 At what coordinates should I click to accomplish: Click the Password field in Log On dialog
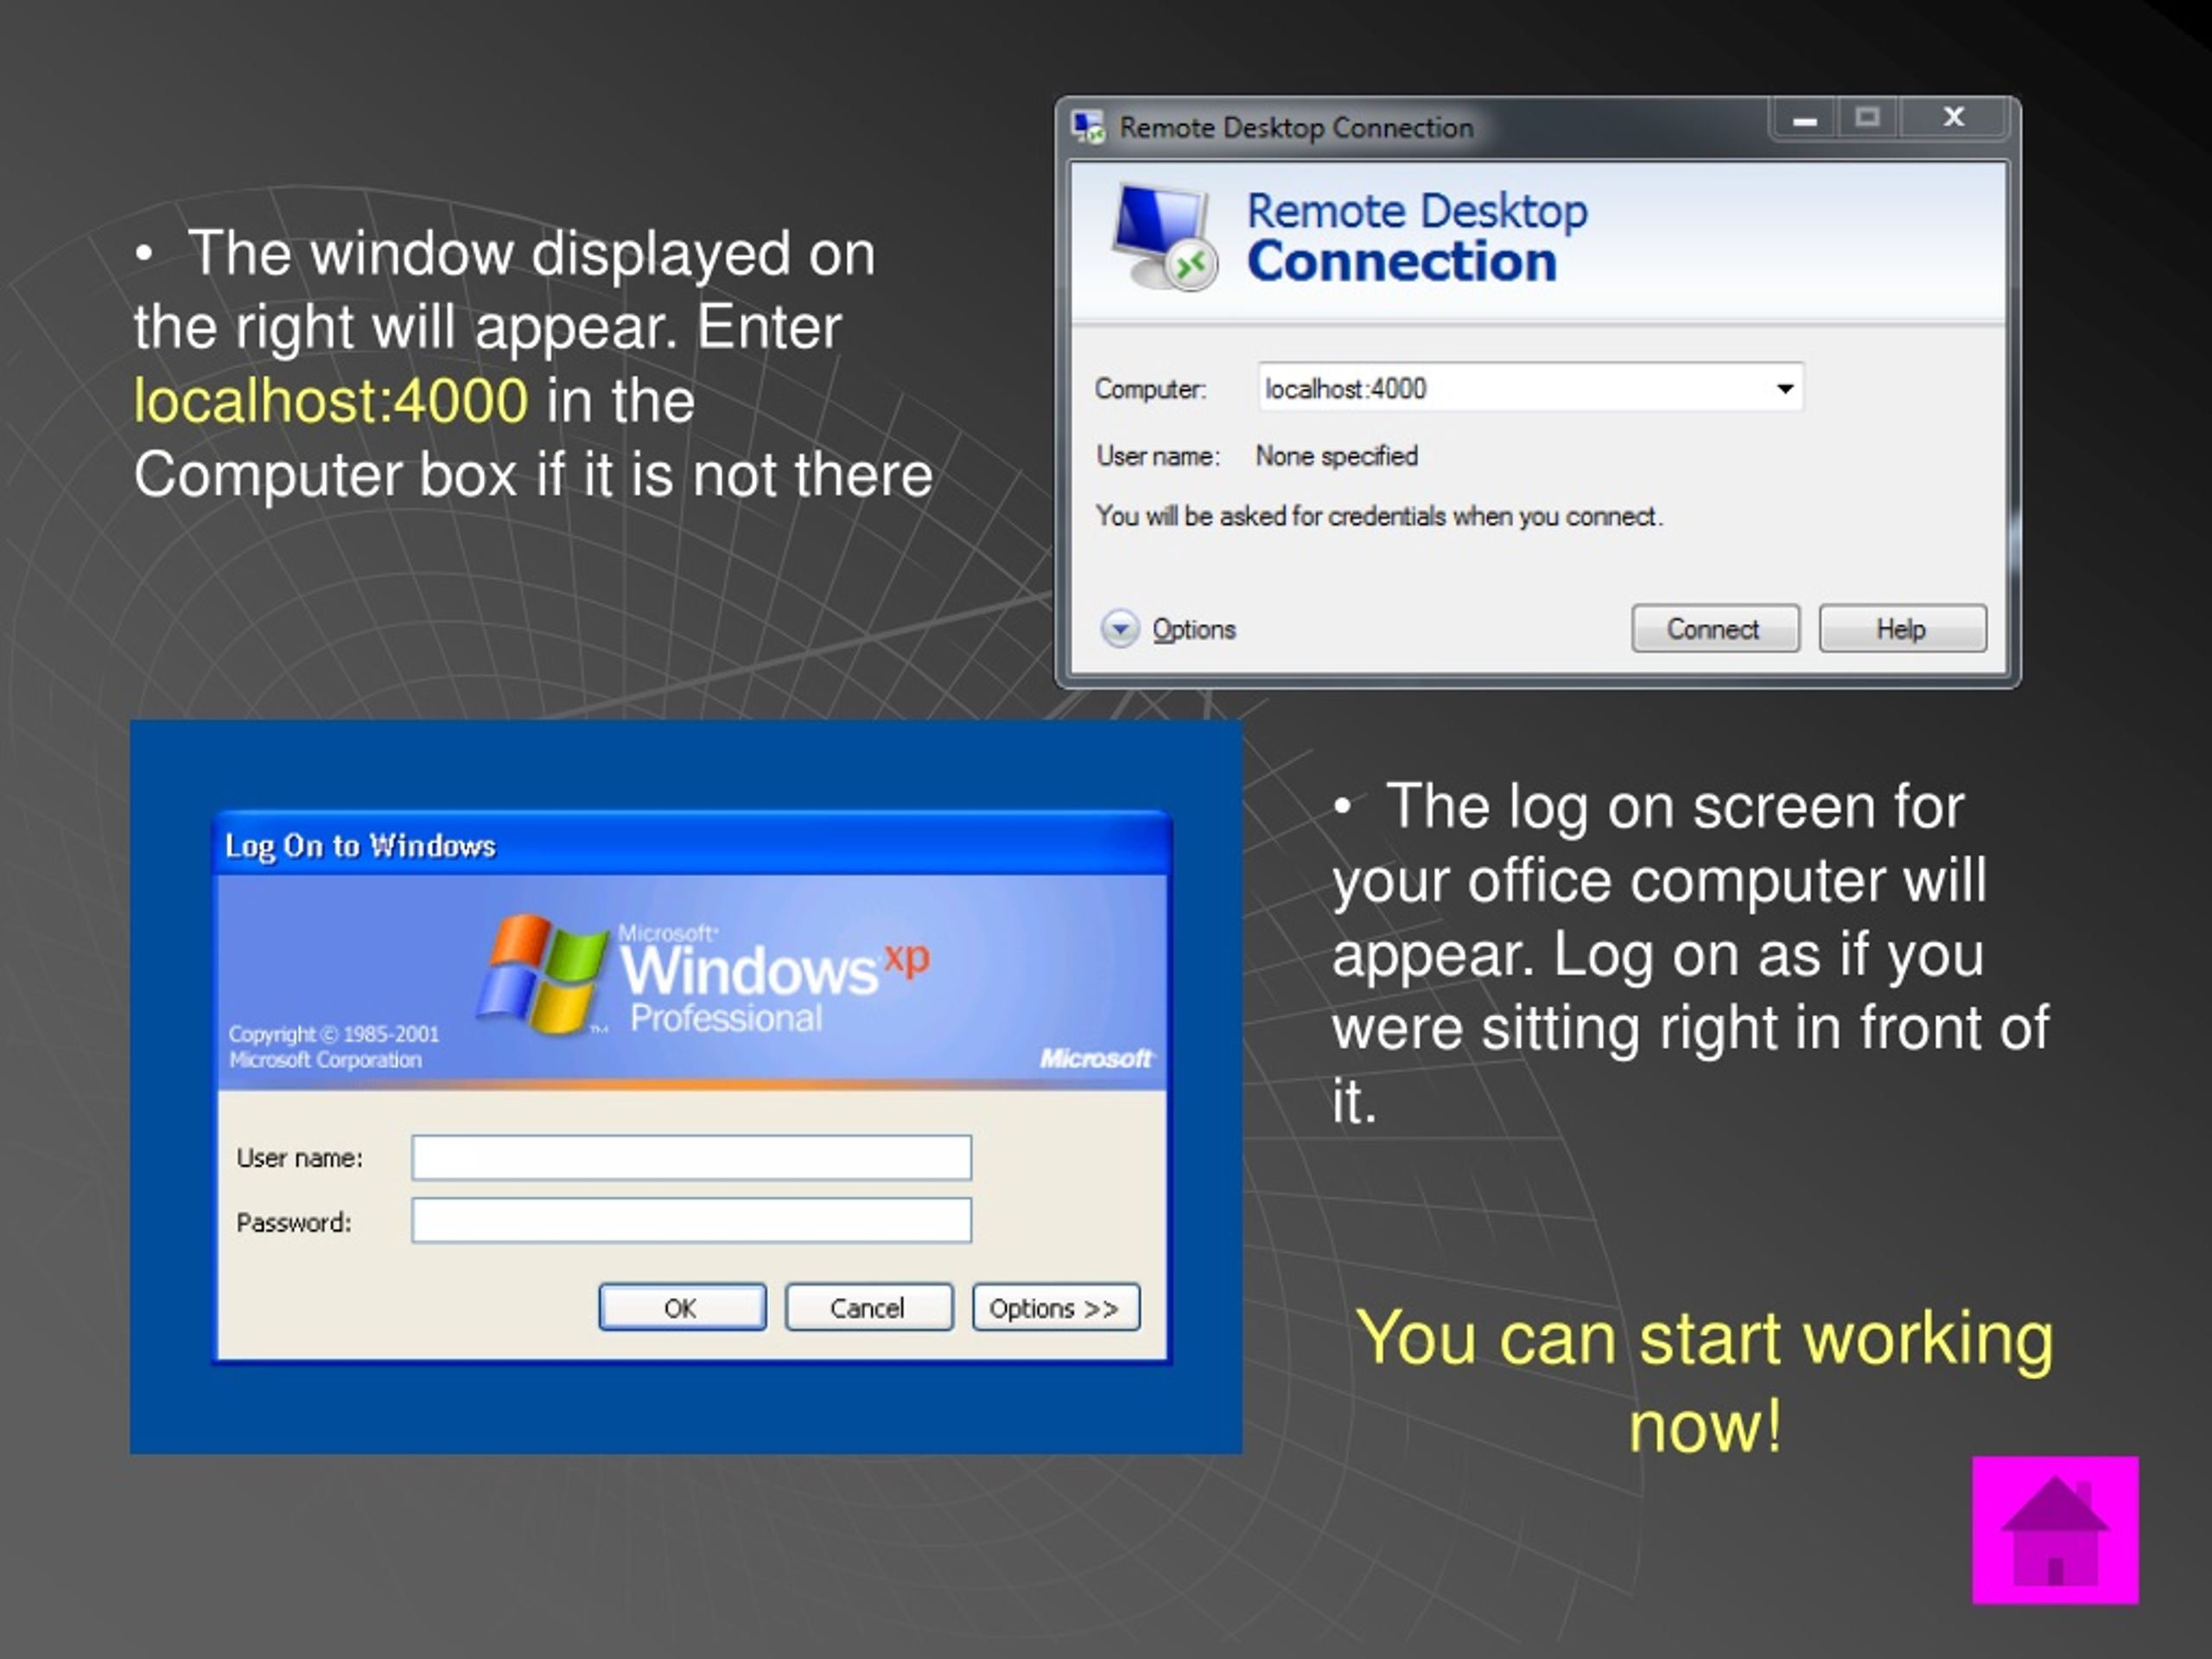pyautogui.click(x=691, y=1220)
